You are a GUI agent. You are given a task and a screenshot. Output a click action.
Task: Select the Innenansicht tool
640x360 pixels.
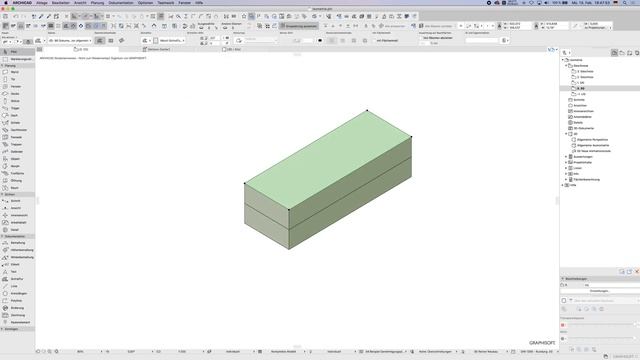click(17, 215)
